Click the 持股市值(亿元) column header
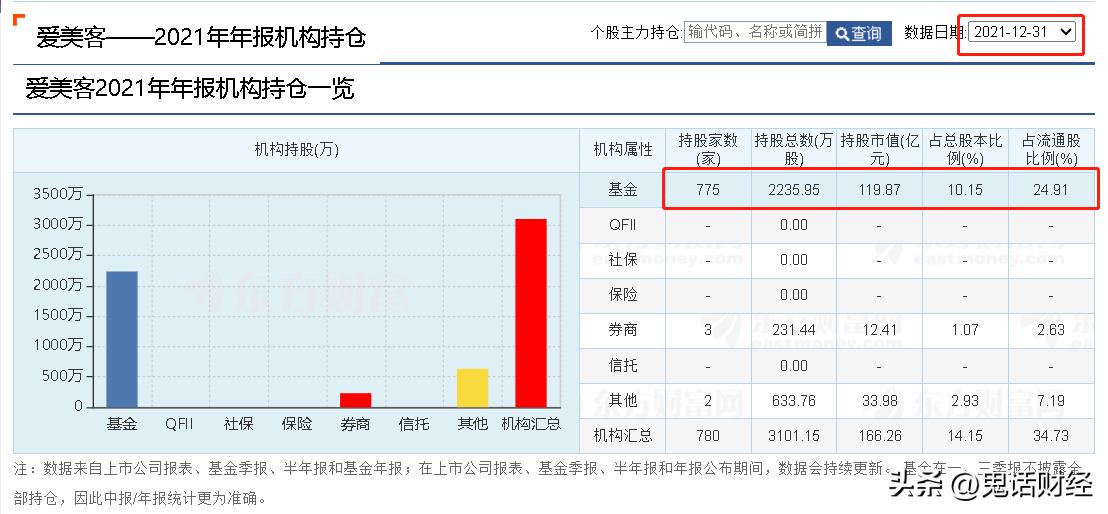The width and height of the screenshot is (1108, 514). pyautogui.click(x=880, y=150)
